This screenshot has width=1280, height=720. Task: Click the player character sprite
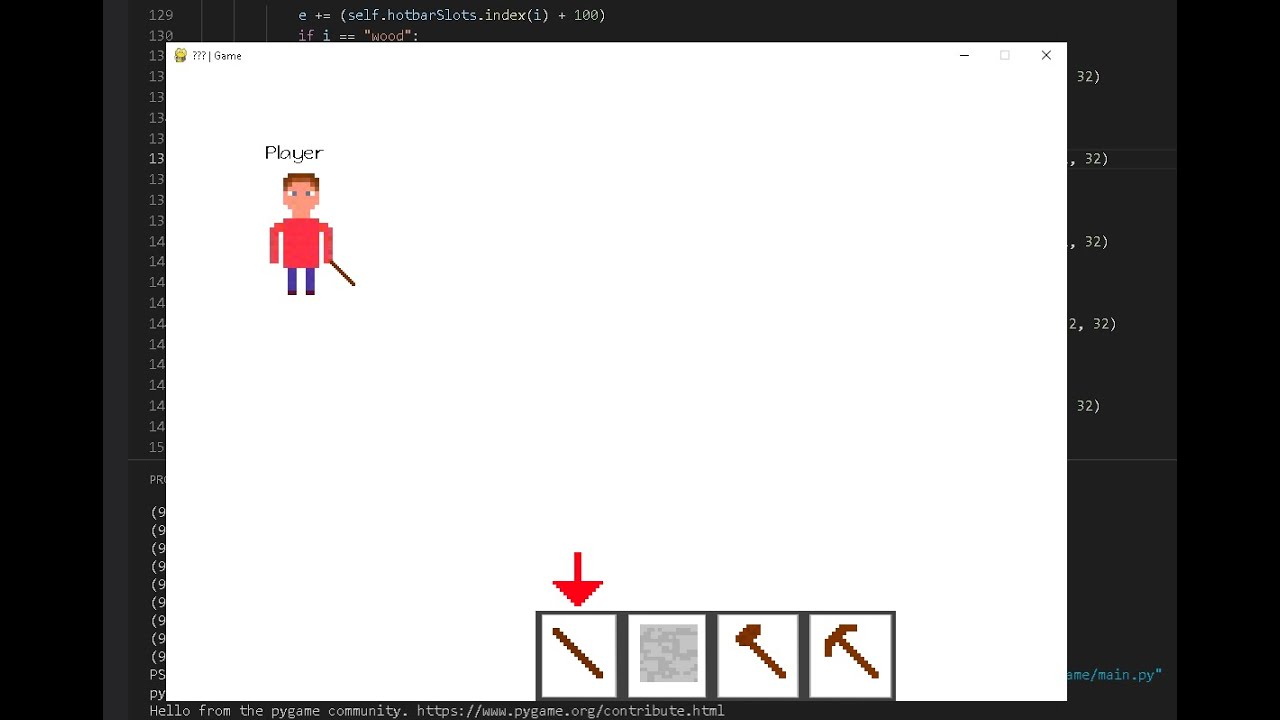301,234
